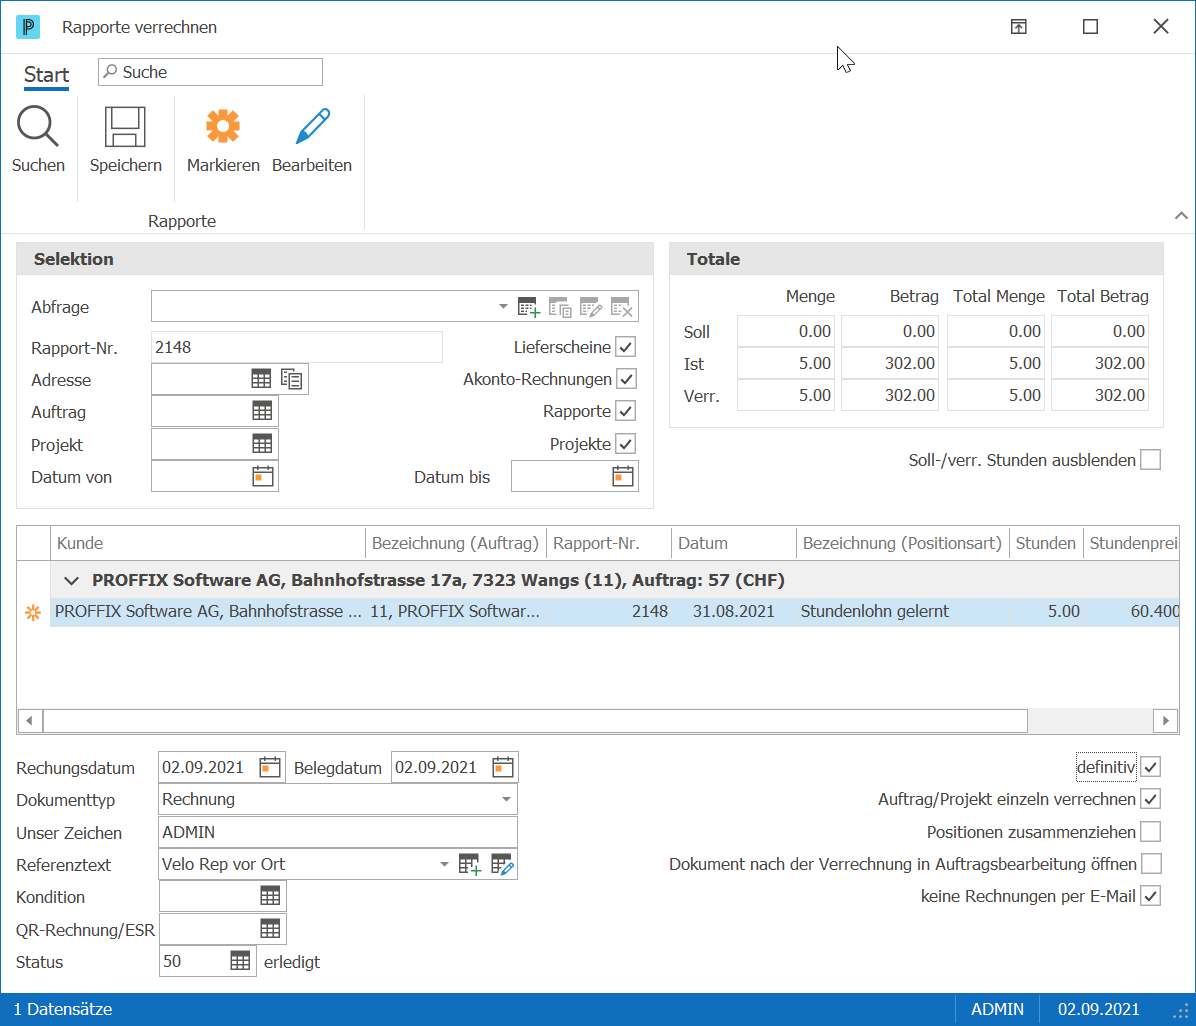Open the Abfrage dropdown arrow
This screenshot has height=1026, width=1196.
(x=503, y=307)
